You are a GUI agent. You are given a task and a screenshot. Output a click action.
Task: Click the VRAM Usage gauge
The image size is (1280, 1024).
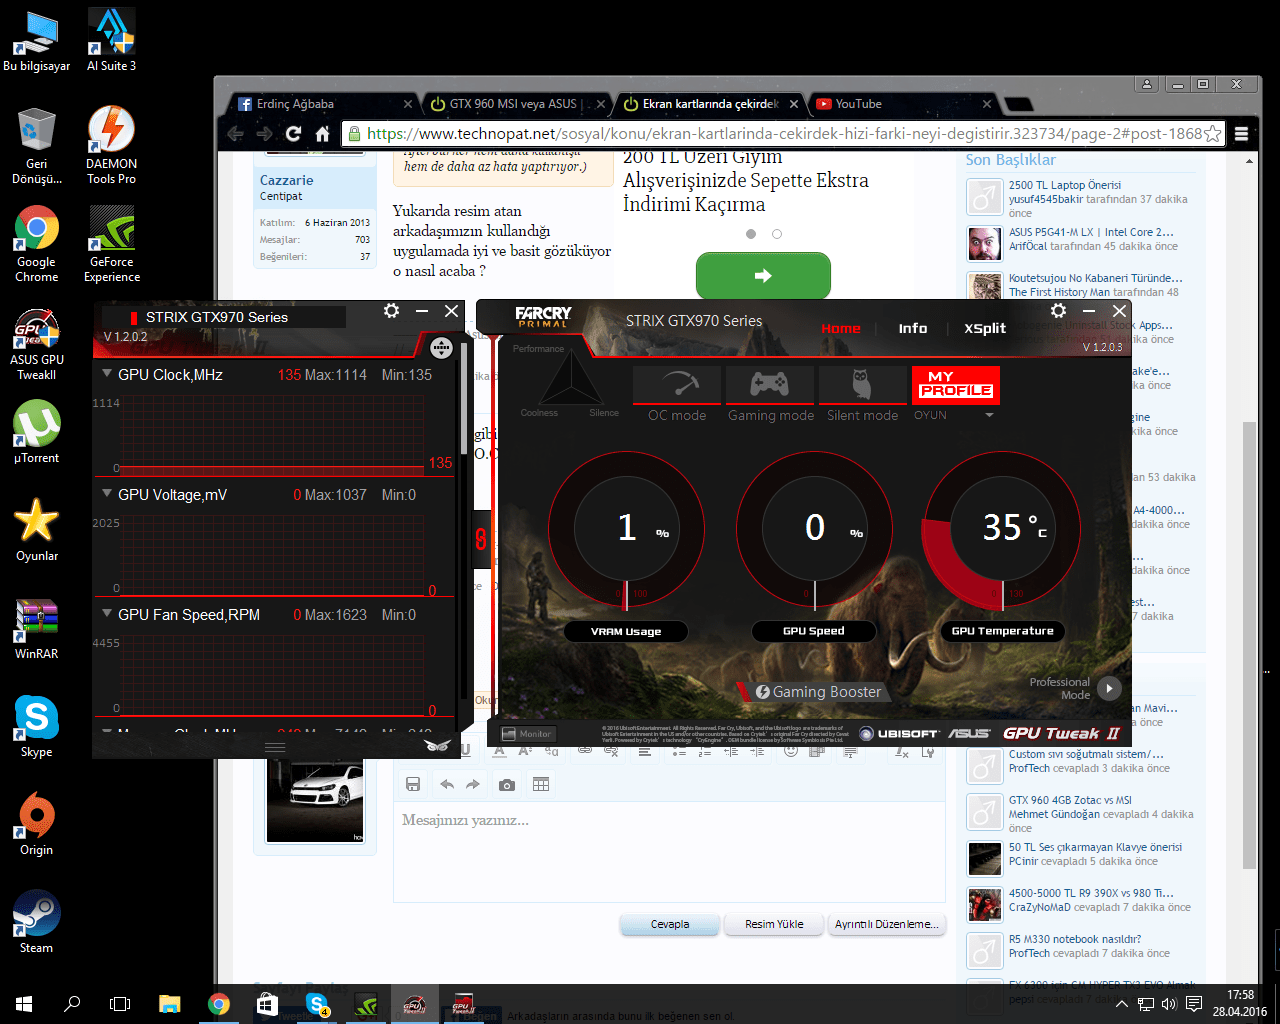pos(627,530)
